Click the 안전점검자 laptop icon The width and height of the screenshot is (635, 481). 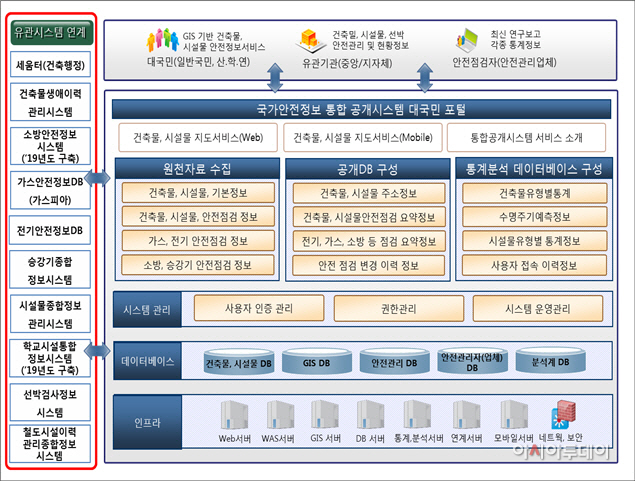(x=468, y=40)
